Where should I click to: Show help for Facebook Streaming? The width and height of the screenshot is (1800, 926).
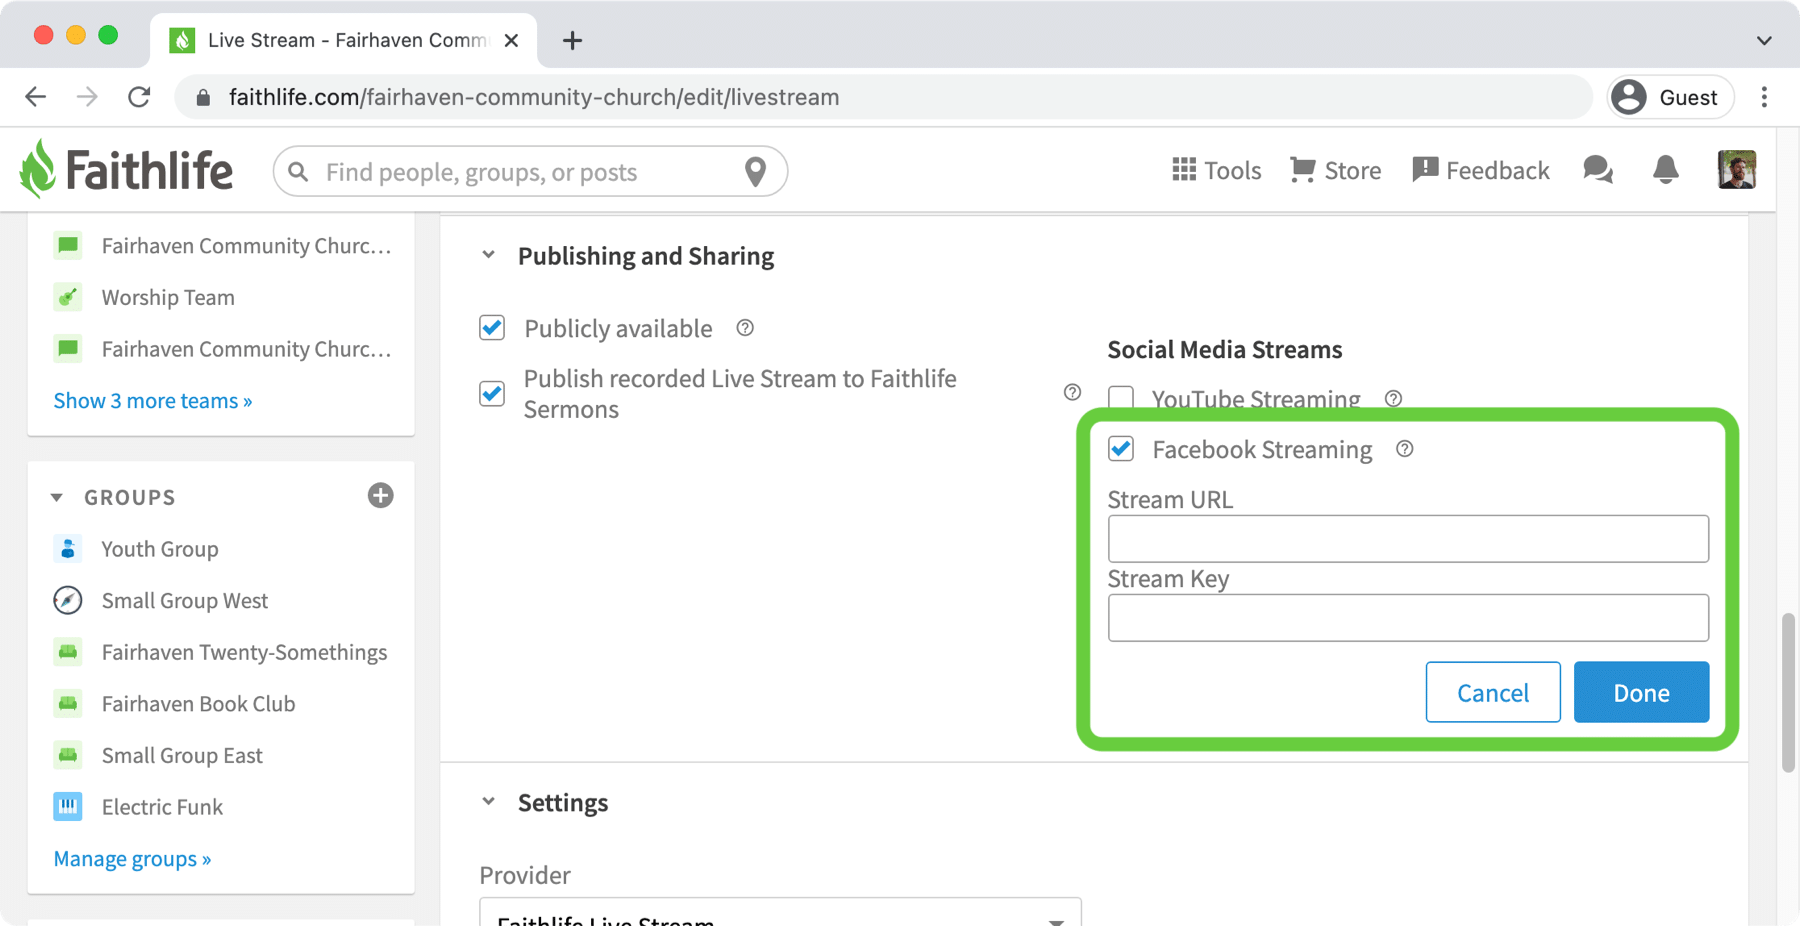coord(1405,449)
